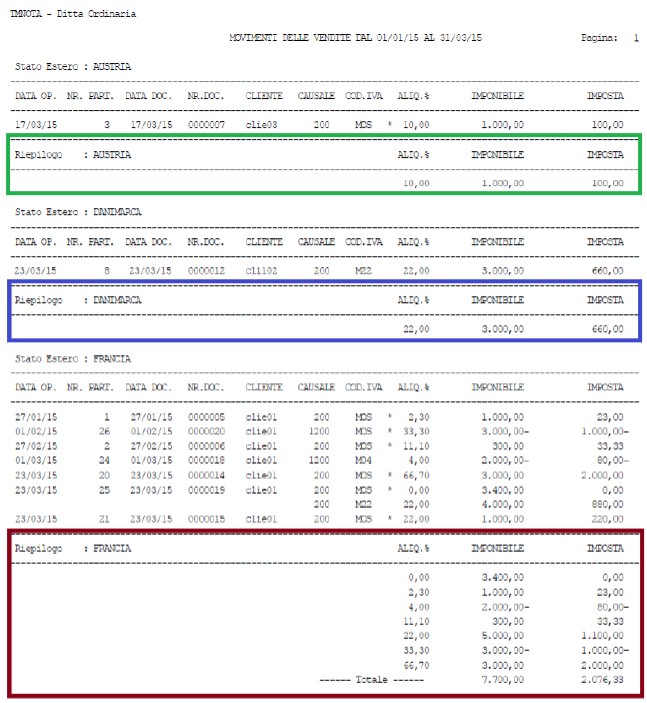Screen dimensions: 647x703
Task: Click the Pagina 1 page indicator
Action: point(610,38)
